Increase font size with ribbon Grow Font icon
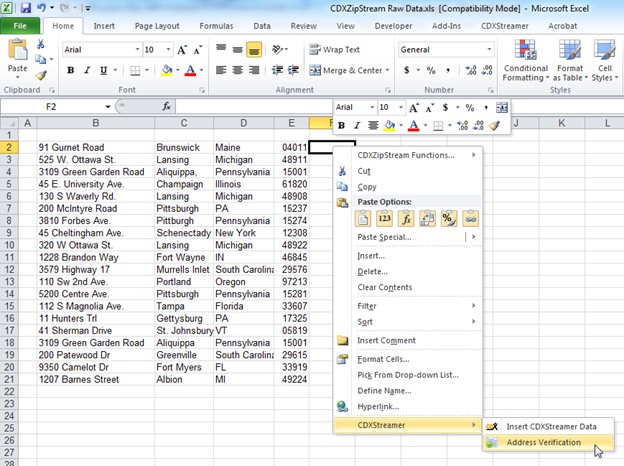624x466 pixels. [182, 50]
